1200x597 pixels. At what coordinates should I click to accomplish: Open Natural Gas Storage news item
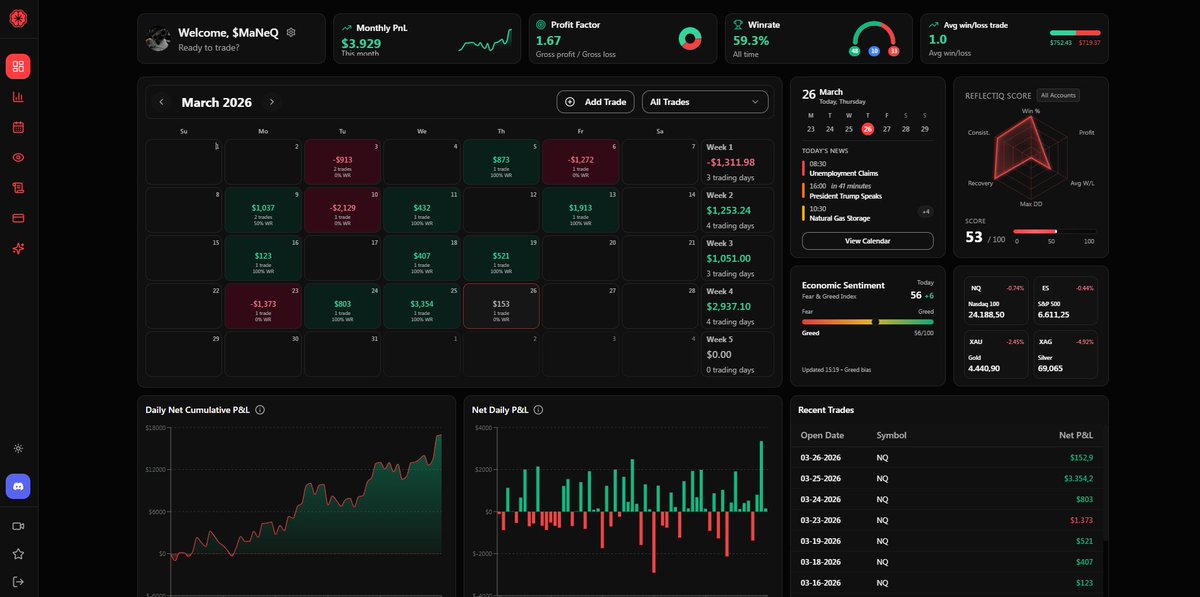pos(856,213)
